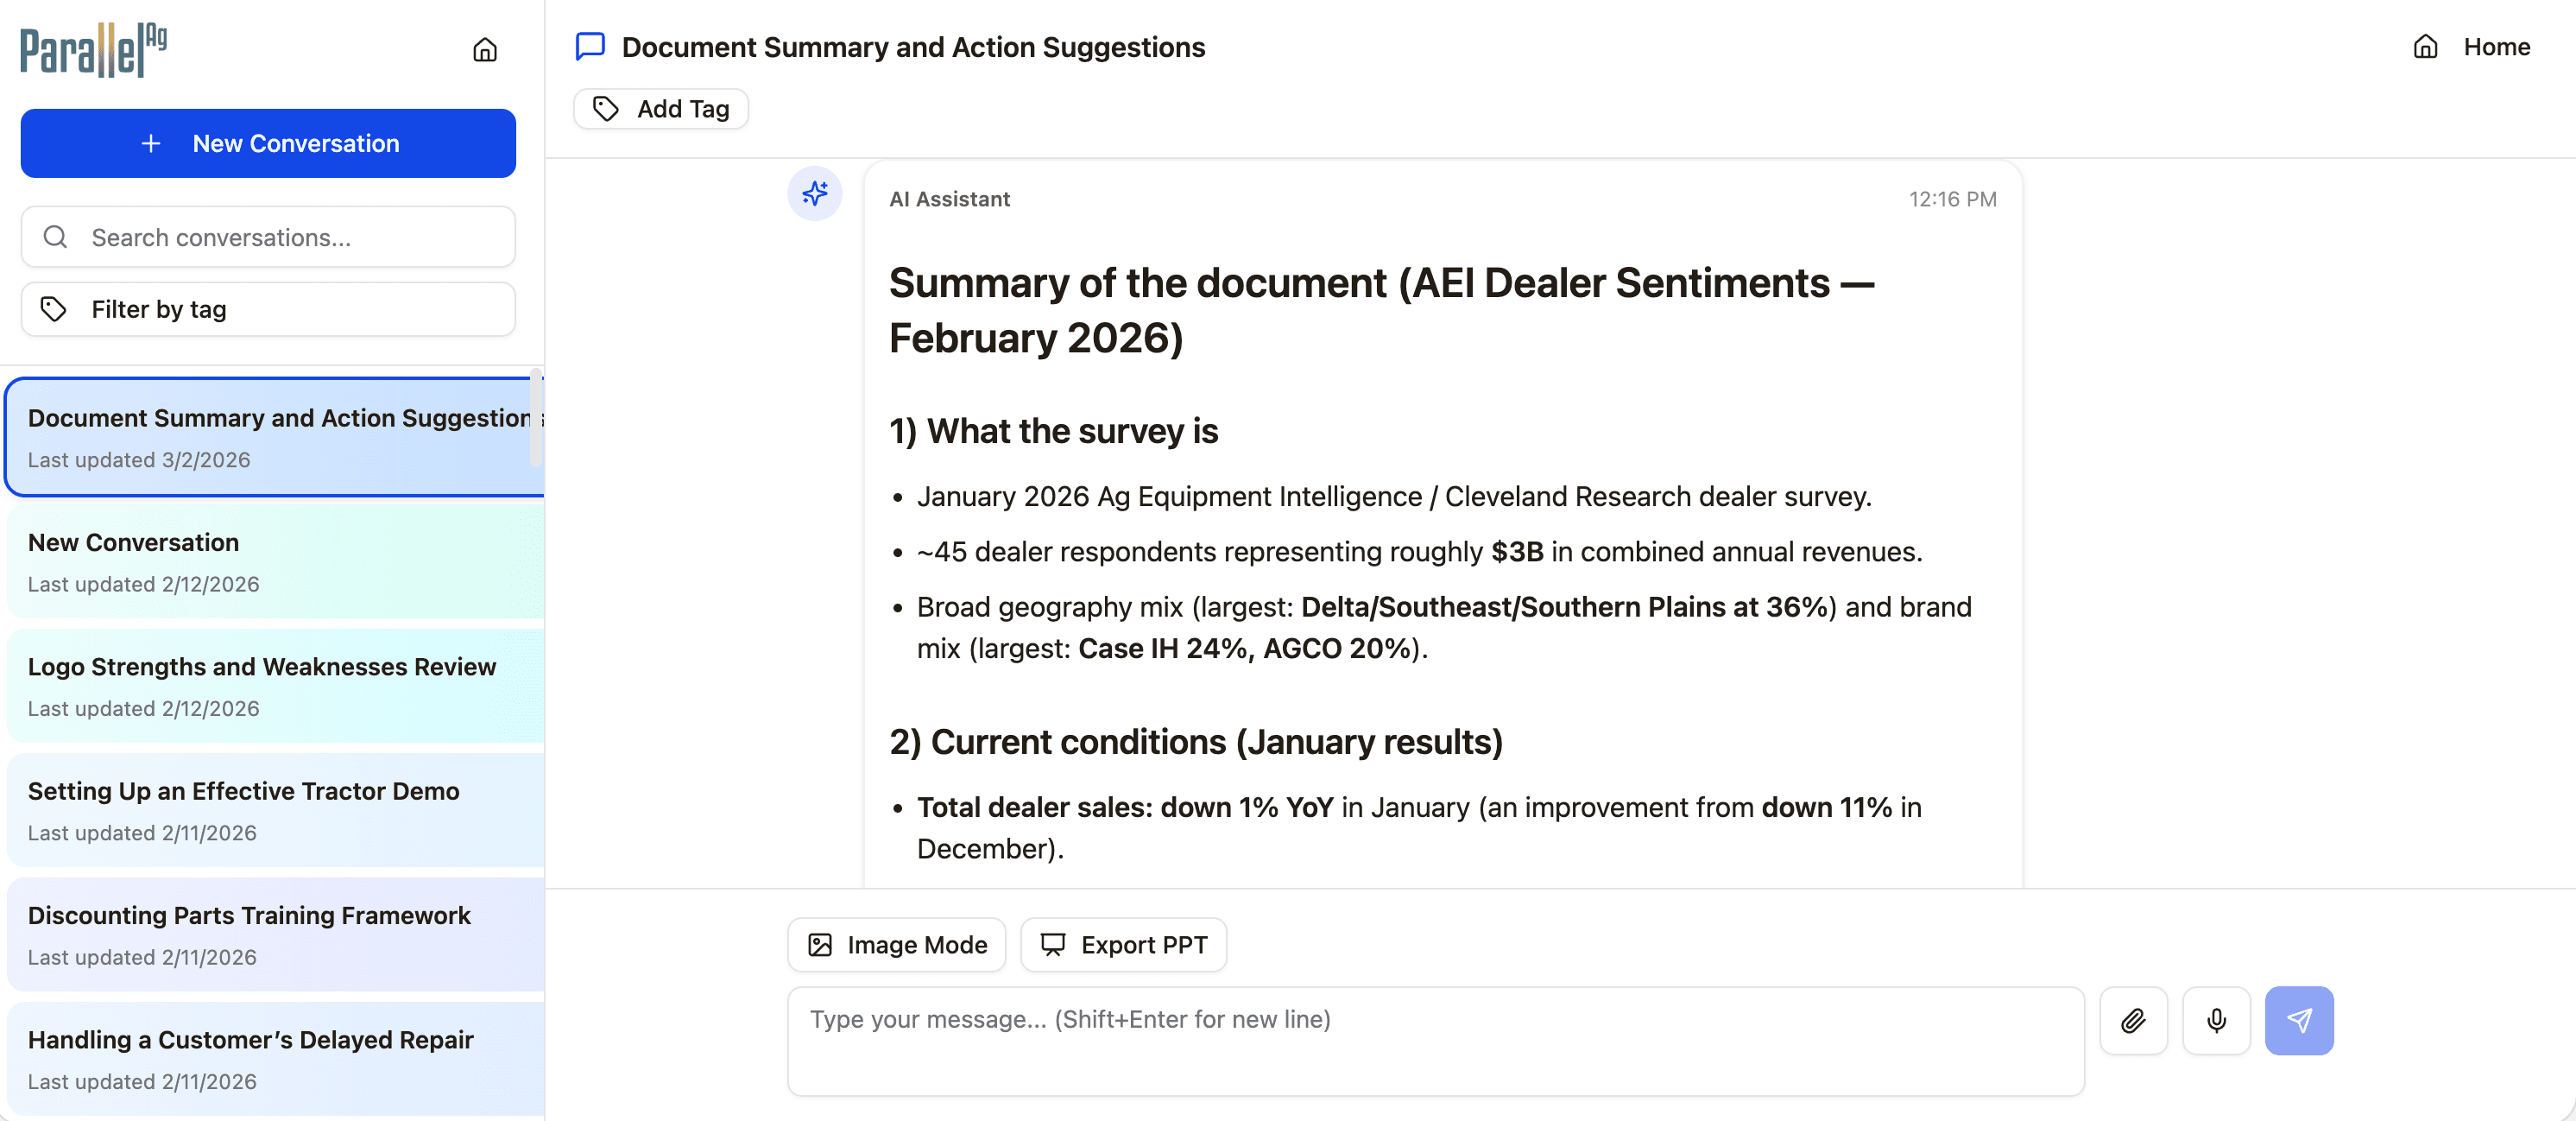
Task: Click the chat bubble icon beside the title
Action: [x=590, y=47]
